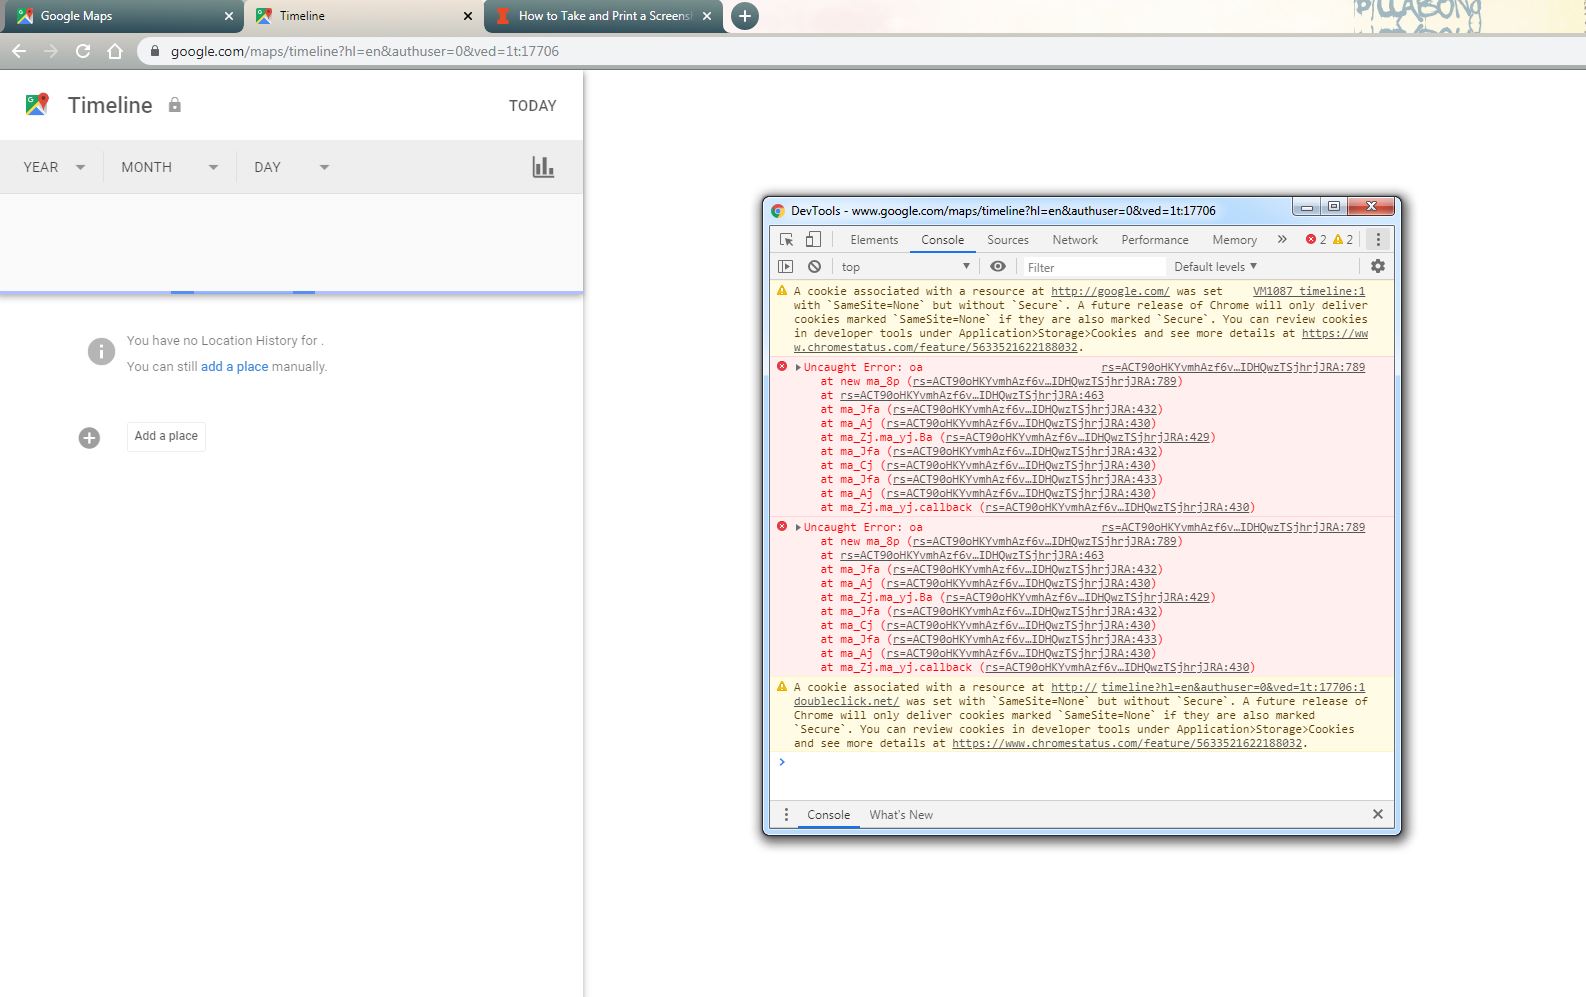Open the top execution context dropdown
Image resolution: width=1586 pixels, height=997 pixels.
(905, 267)
